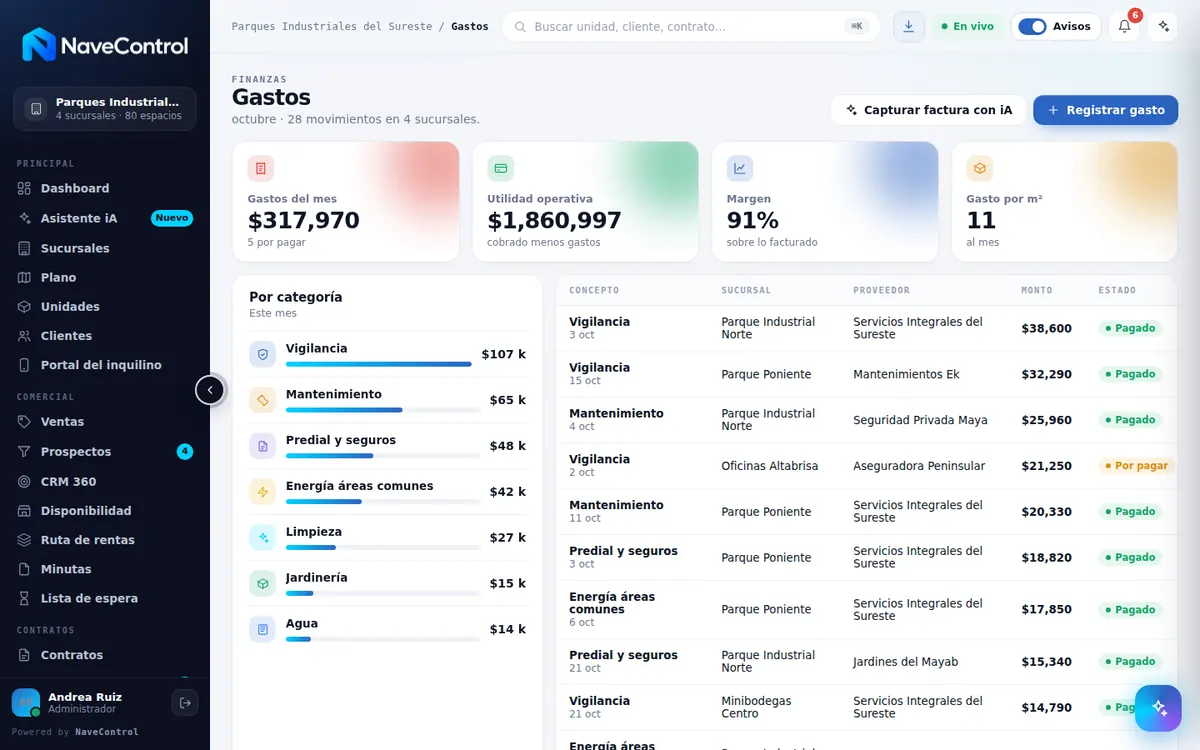This screenshot has height=750, width=1200.
Task: Select the $38,600 amount cell
Action: click(x=1046, y=328)
